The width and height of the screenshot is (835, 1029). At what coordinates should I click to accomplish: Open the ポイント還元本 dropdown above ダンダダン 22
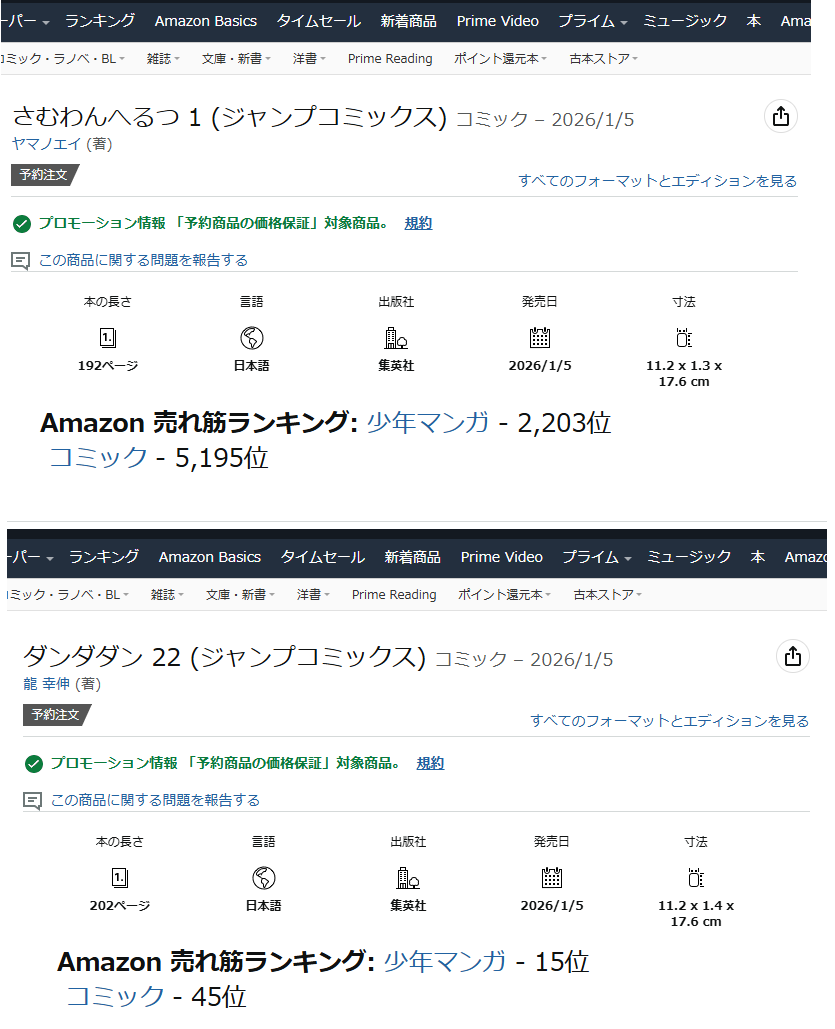tap(504, 595)
